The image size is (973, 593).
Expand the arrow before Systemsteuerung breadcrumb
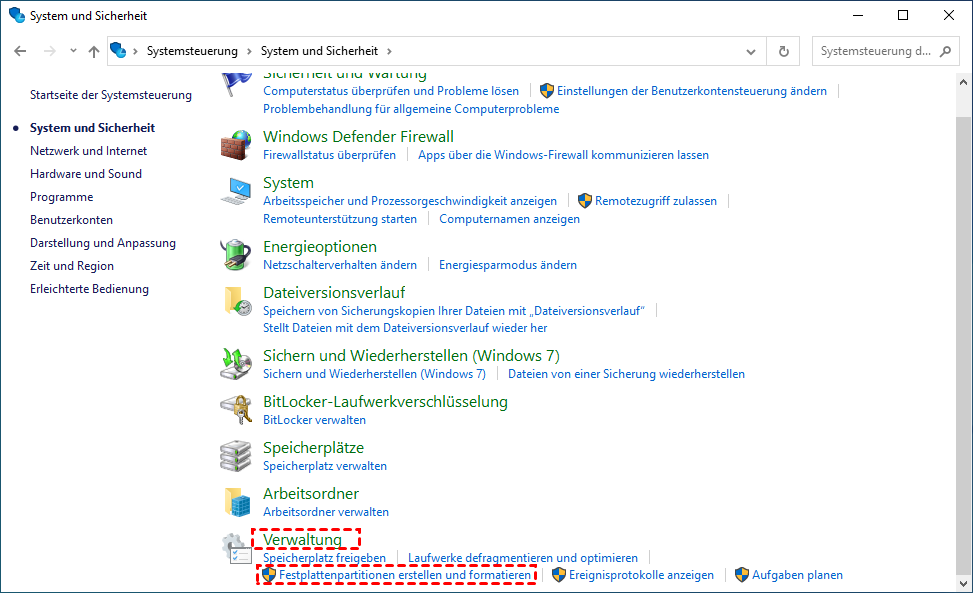(135, 51)
